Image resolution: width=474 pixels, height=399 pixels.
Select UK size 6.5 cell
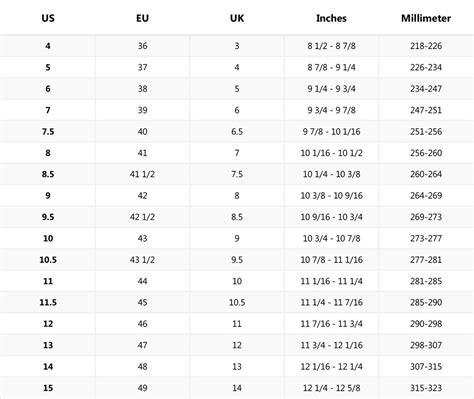237,131
